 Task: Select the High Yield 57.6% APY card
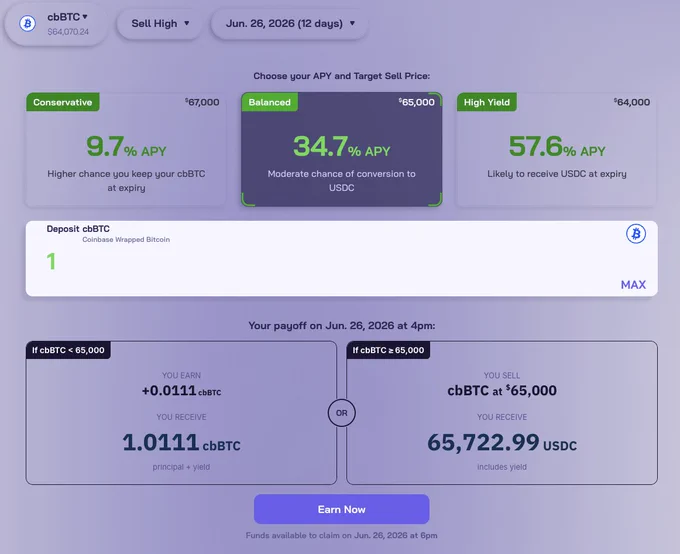556,149
